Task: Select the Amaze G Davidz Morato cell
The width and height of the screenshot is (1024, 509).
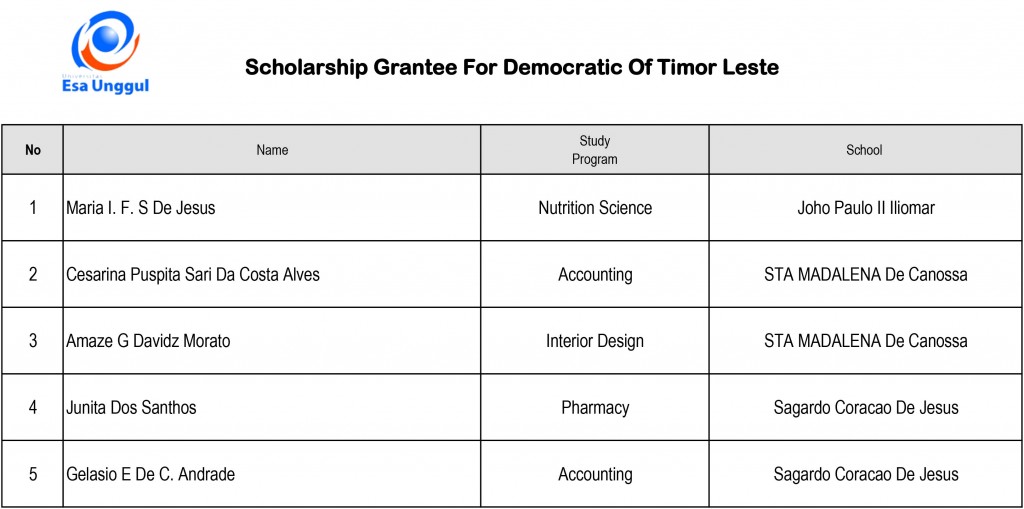Action: (x=272, y=341)
